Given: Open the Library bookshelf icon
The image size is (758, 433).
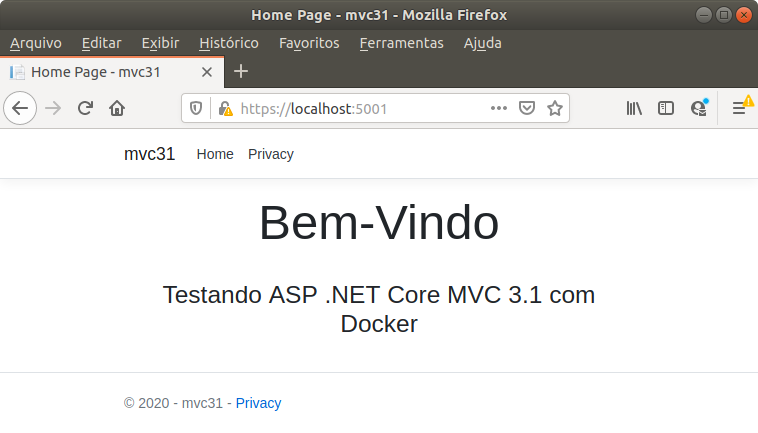Looking at the screenshot, I should [634, 108].
